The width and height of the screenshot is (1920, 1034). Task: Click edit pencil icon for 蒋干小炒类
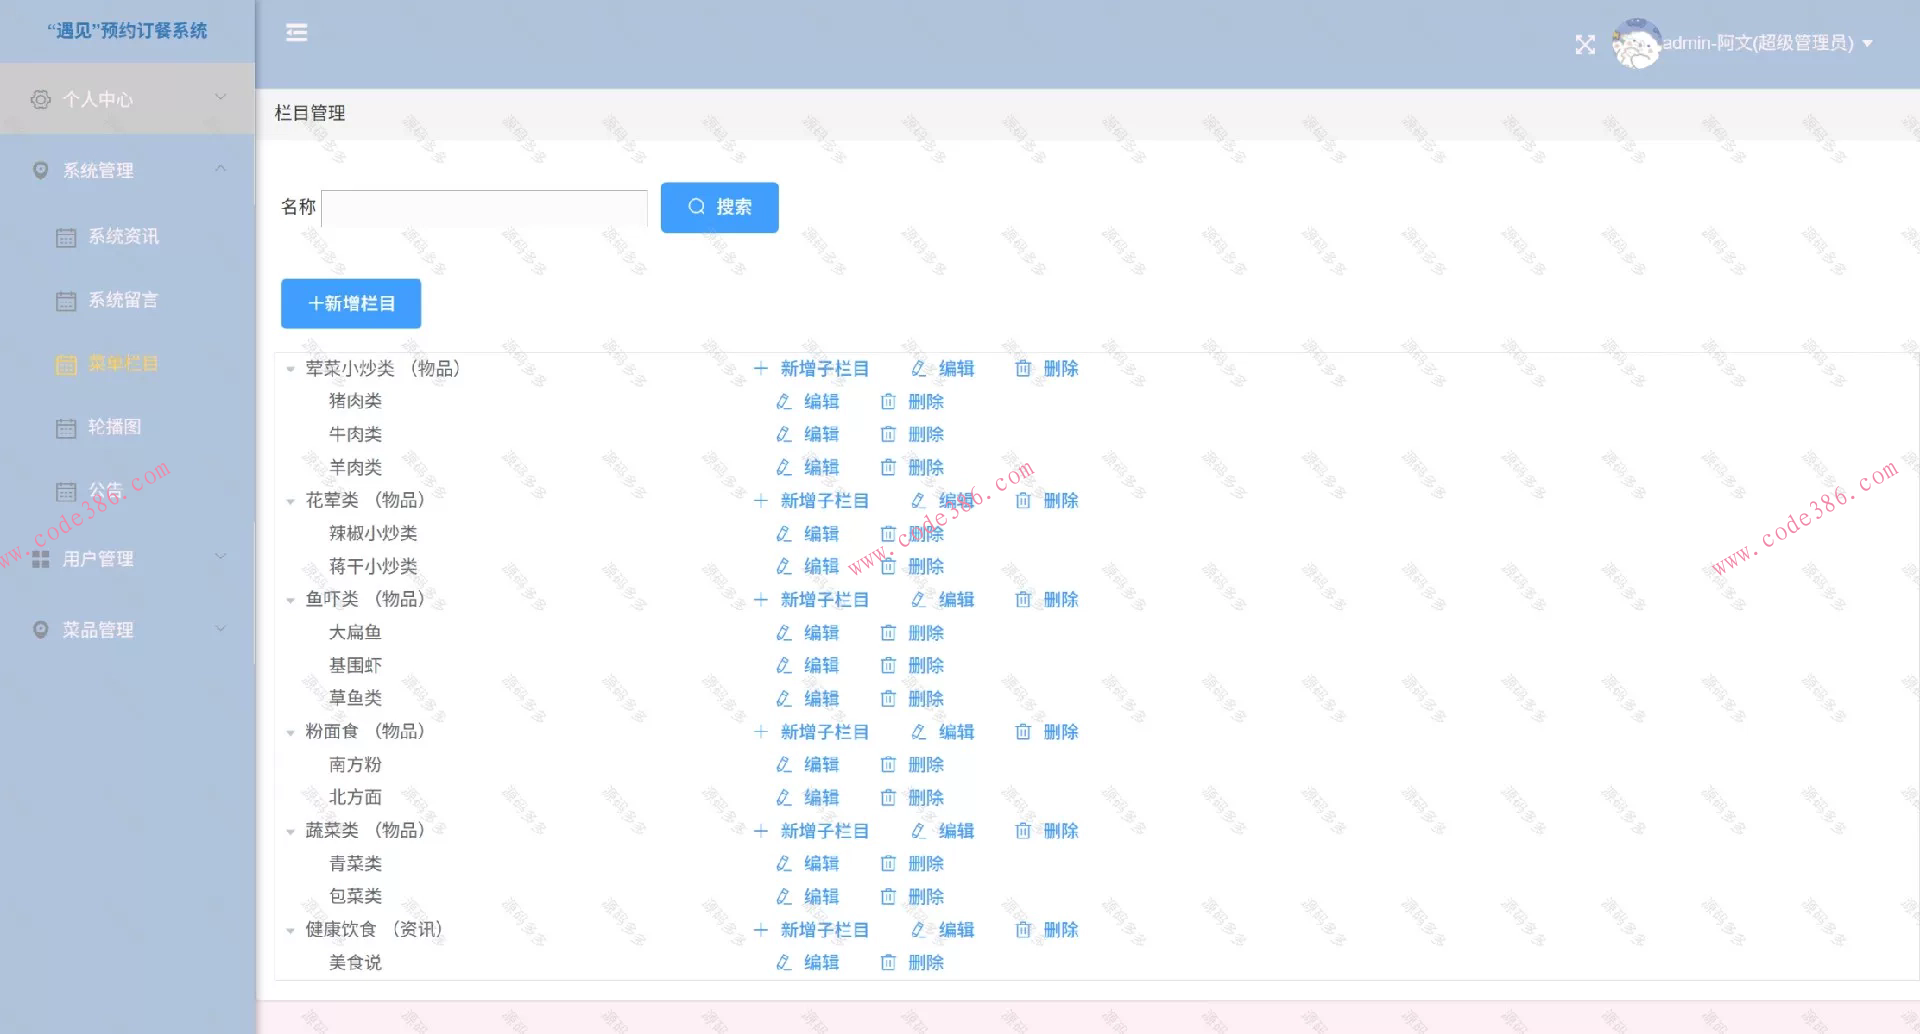[784, 567]
